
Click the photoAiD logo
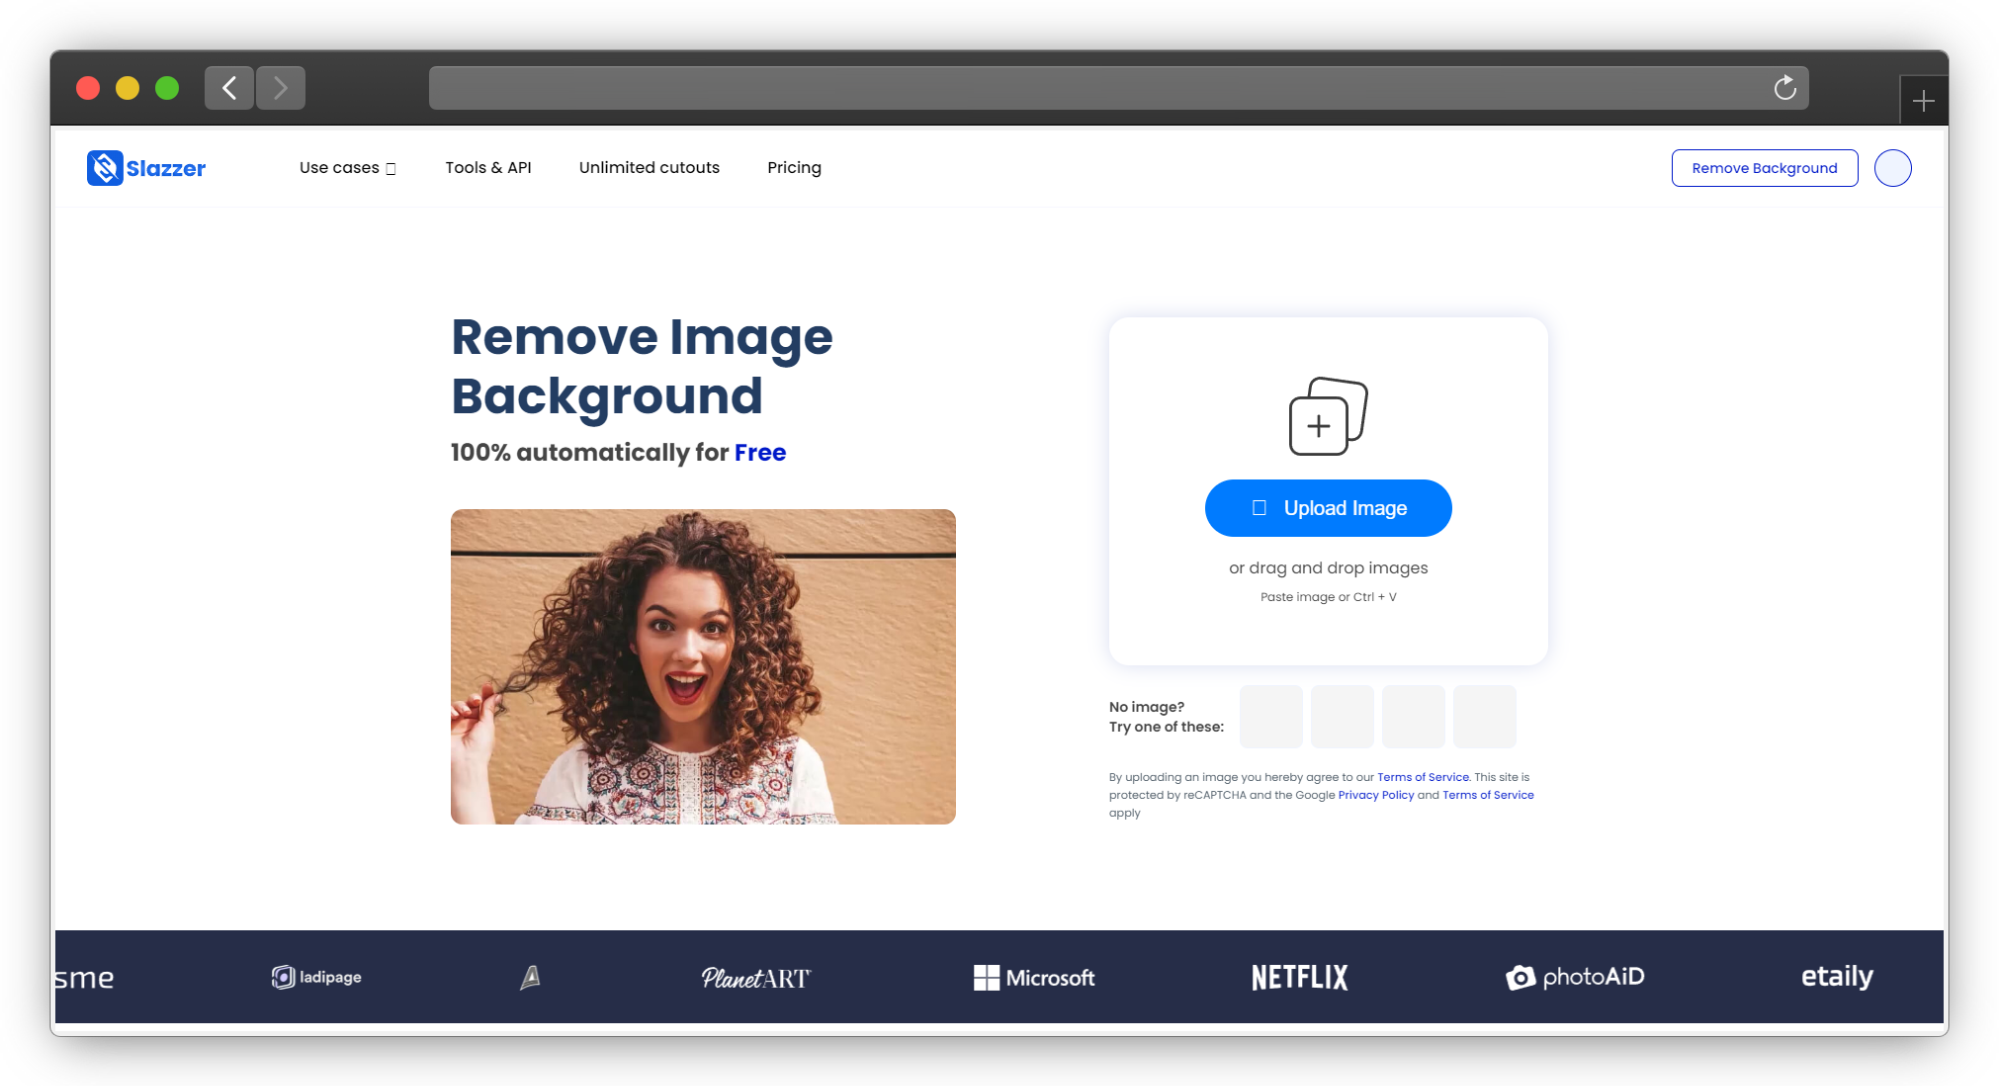pos(1575,977)
